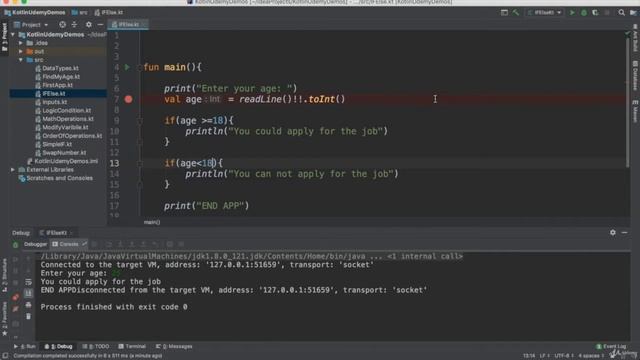Click the main() breadcrumb below editor
Viewport: 640px width, 360px height.
pyautogui.click(x=152, y=222)
